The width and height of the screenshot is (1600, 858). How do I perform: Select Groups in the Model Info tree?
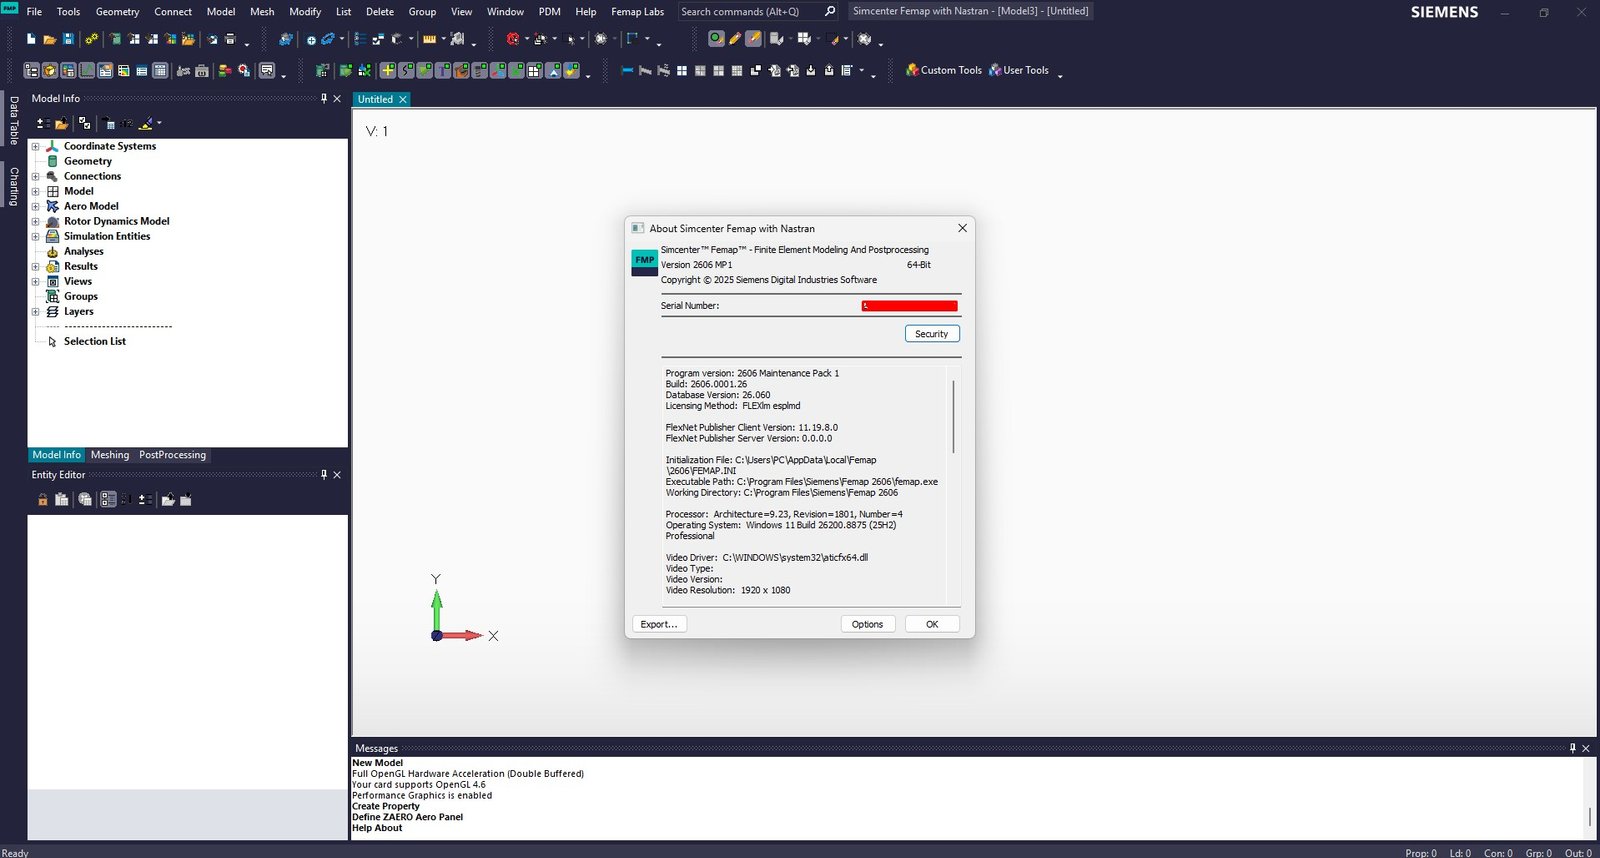click(x=81, y=296)
